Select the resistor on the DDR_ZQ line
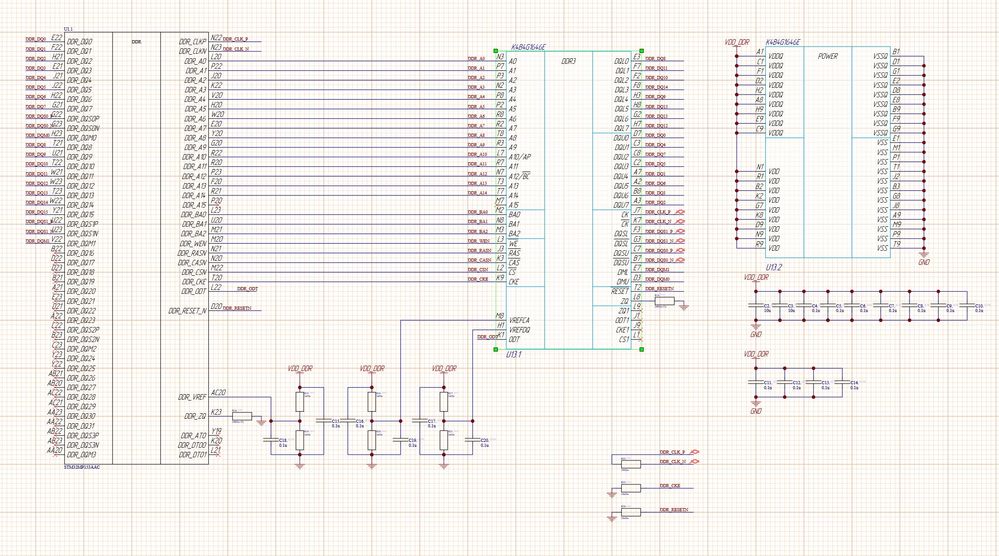Screen dimensions: 999x556 click(x=242, y=417)
